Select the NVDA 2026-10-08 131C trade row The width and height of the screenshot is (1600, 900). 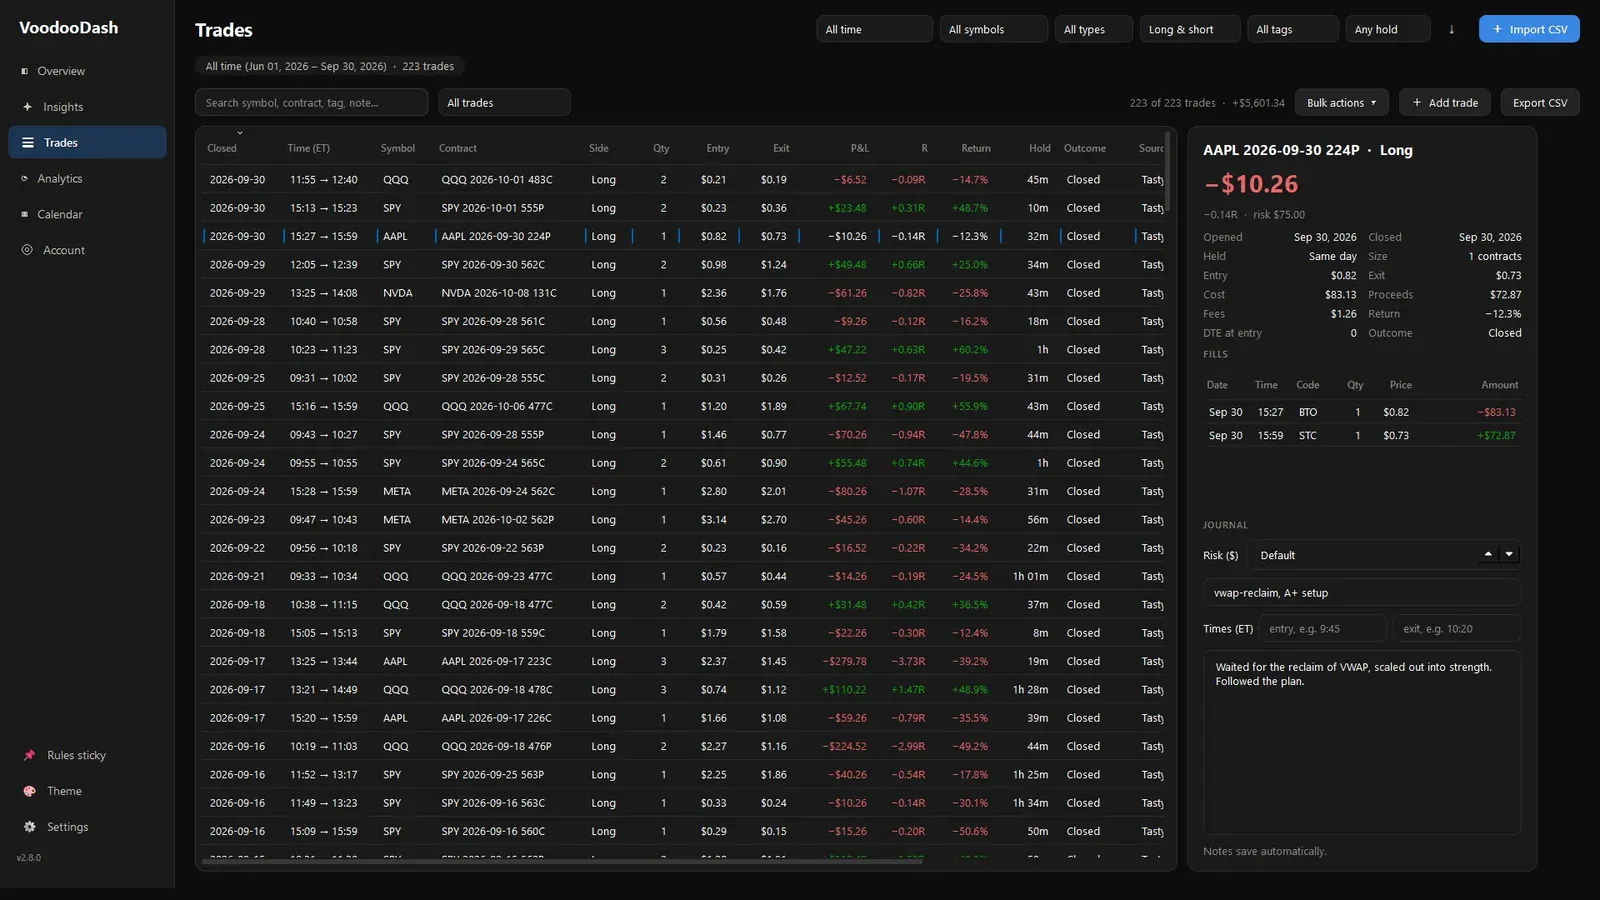685,293
